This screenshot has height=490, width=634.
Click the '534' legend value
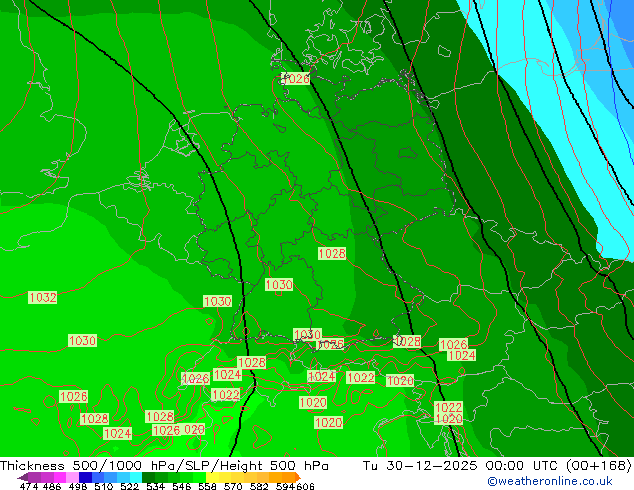pyautogui.click(x=155, y=486)
